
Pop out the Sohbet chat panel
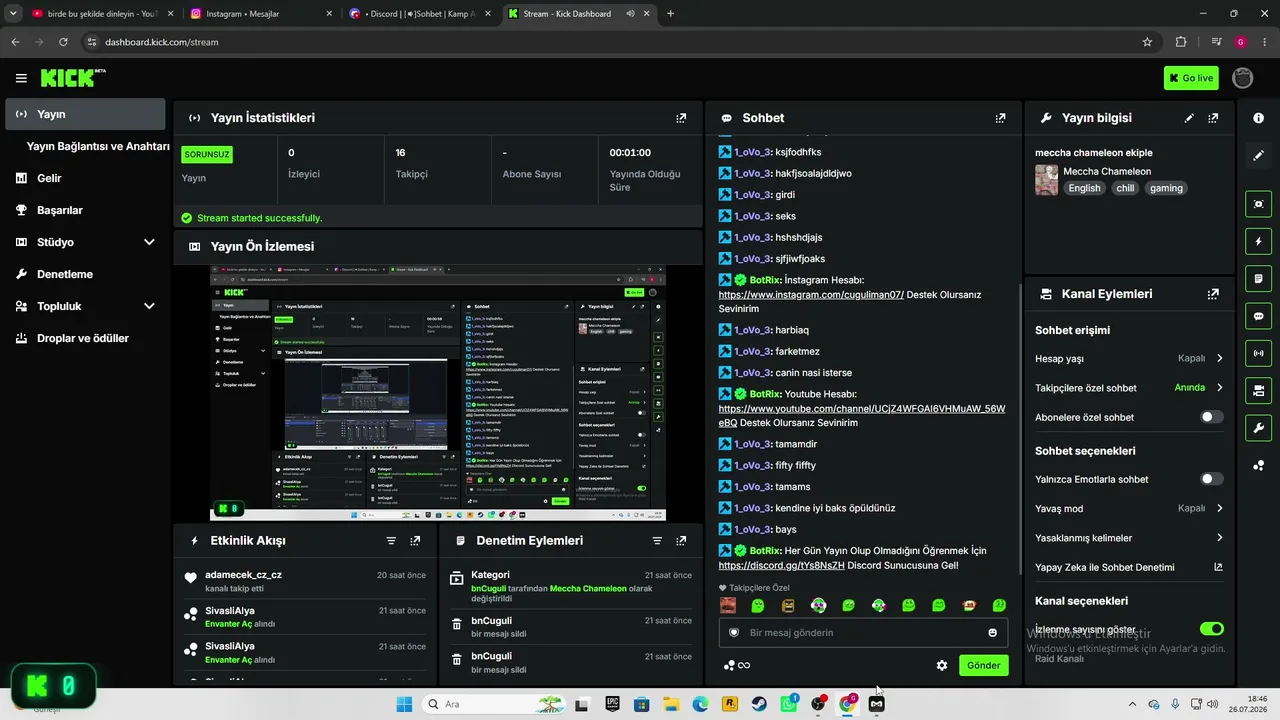pos(1000,118)
